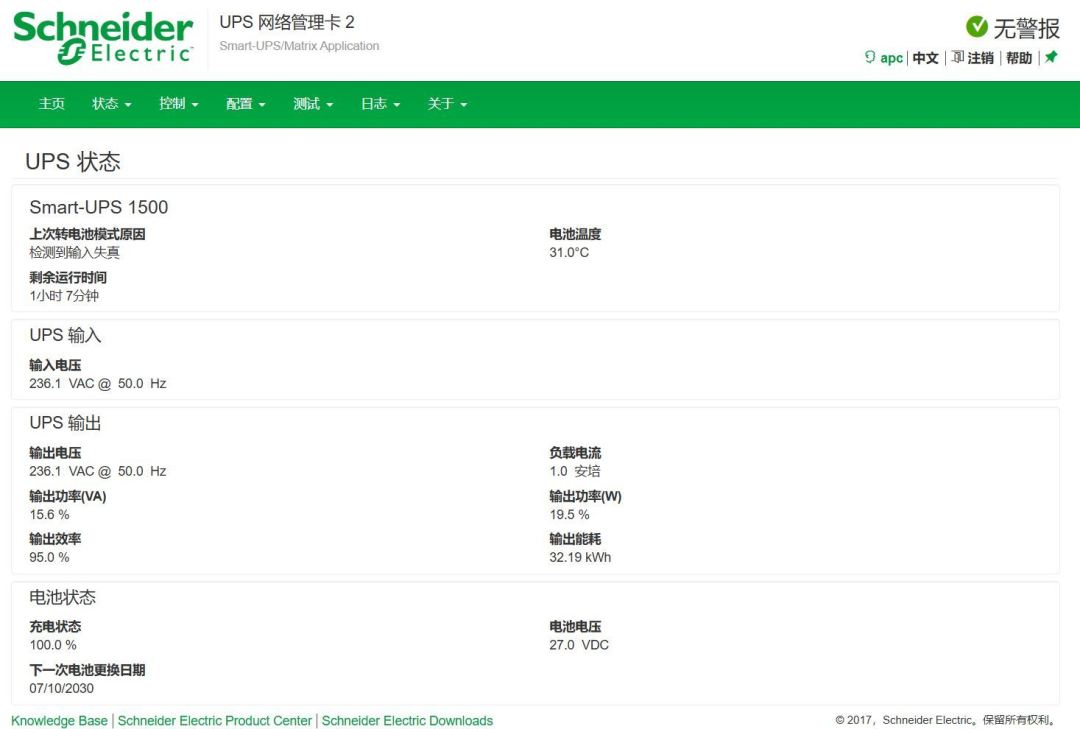Image resolution: width=1080 pixels, height=729 pixels.
Task: Click the apc user link
Action: coord(891,58)
